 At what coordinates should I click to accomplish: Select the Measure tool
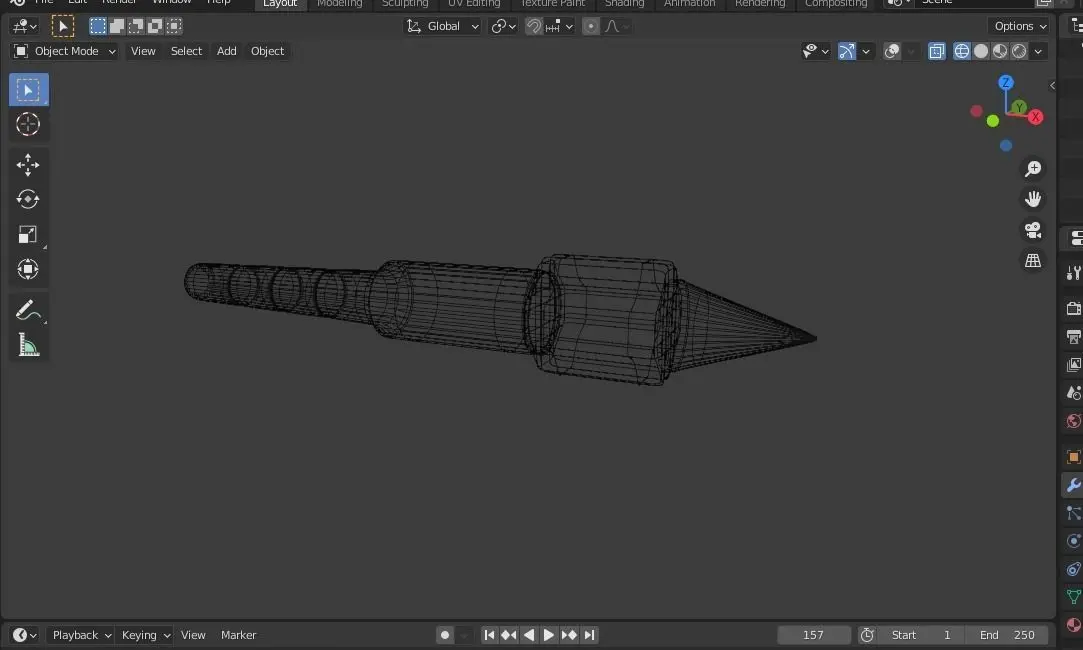28,345
